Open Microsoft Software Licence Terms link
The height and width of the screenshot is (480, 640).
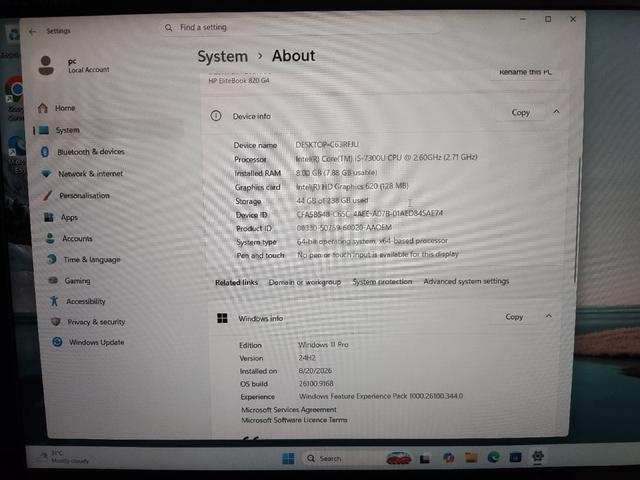pyautogui.click(x=294, y=420)
